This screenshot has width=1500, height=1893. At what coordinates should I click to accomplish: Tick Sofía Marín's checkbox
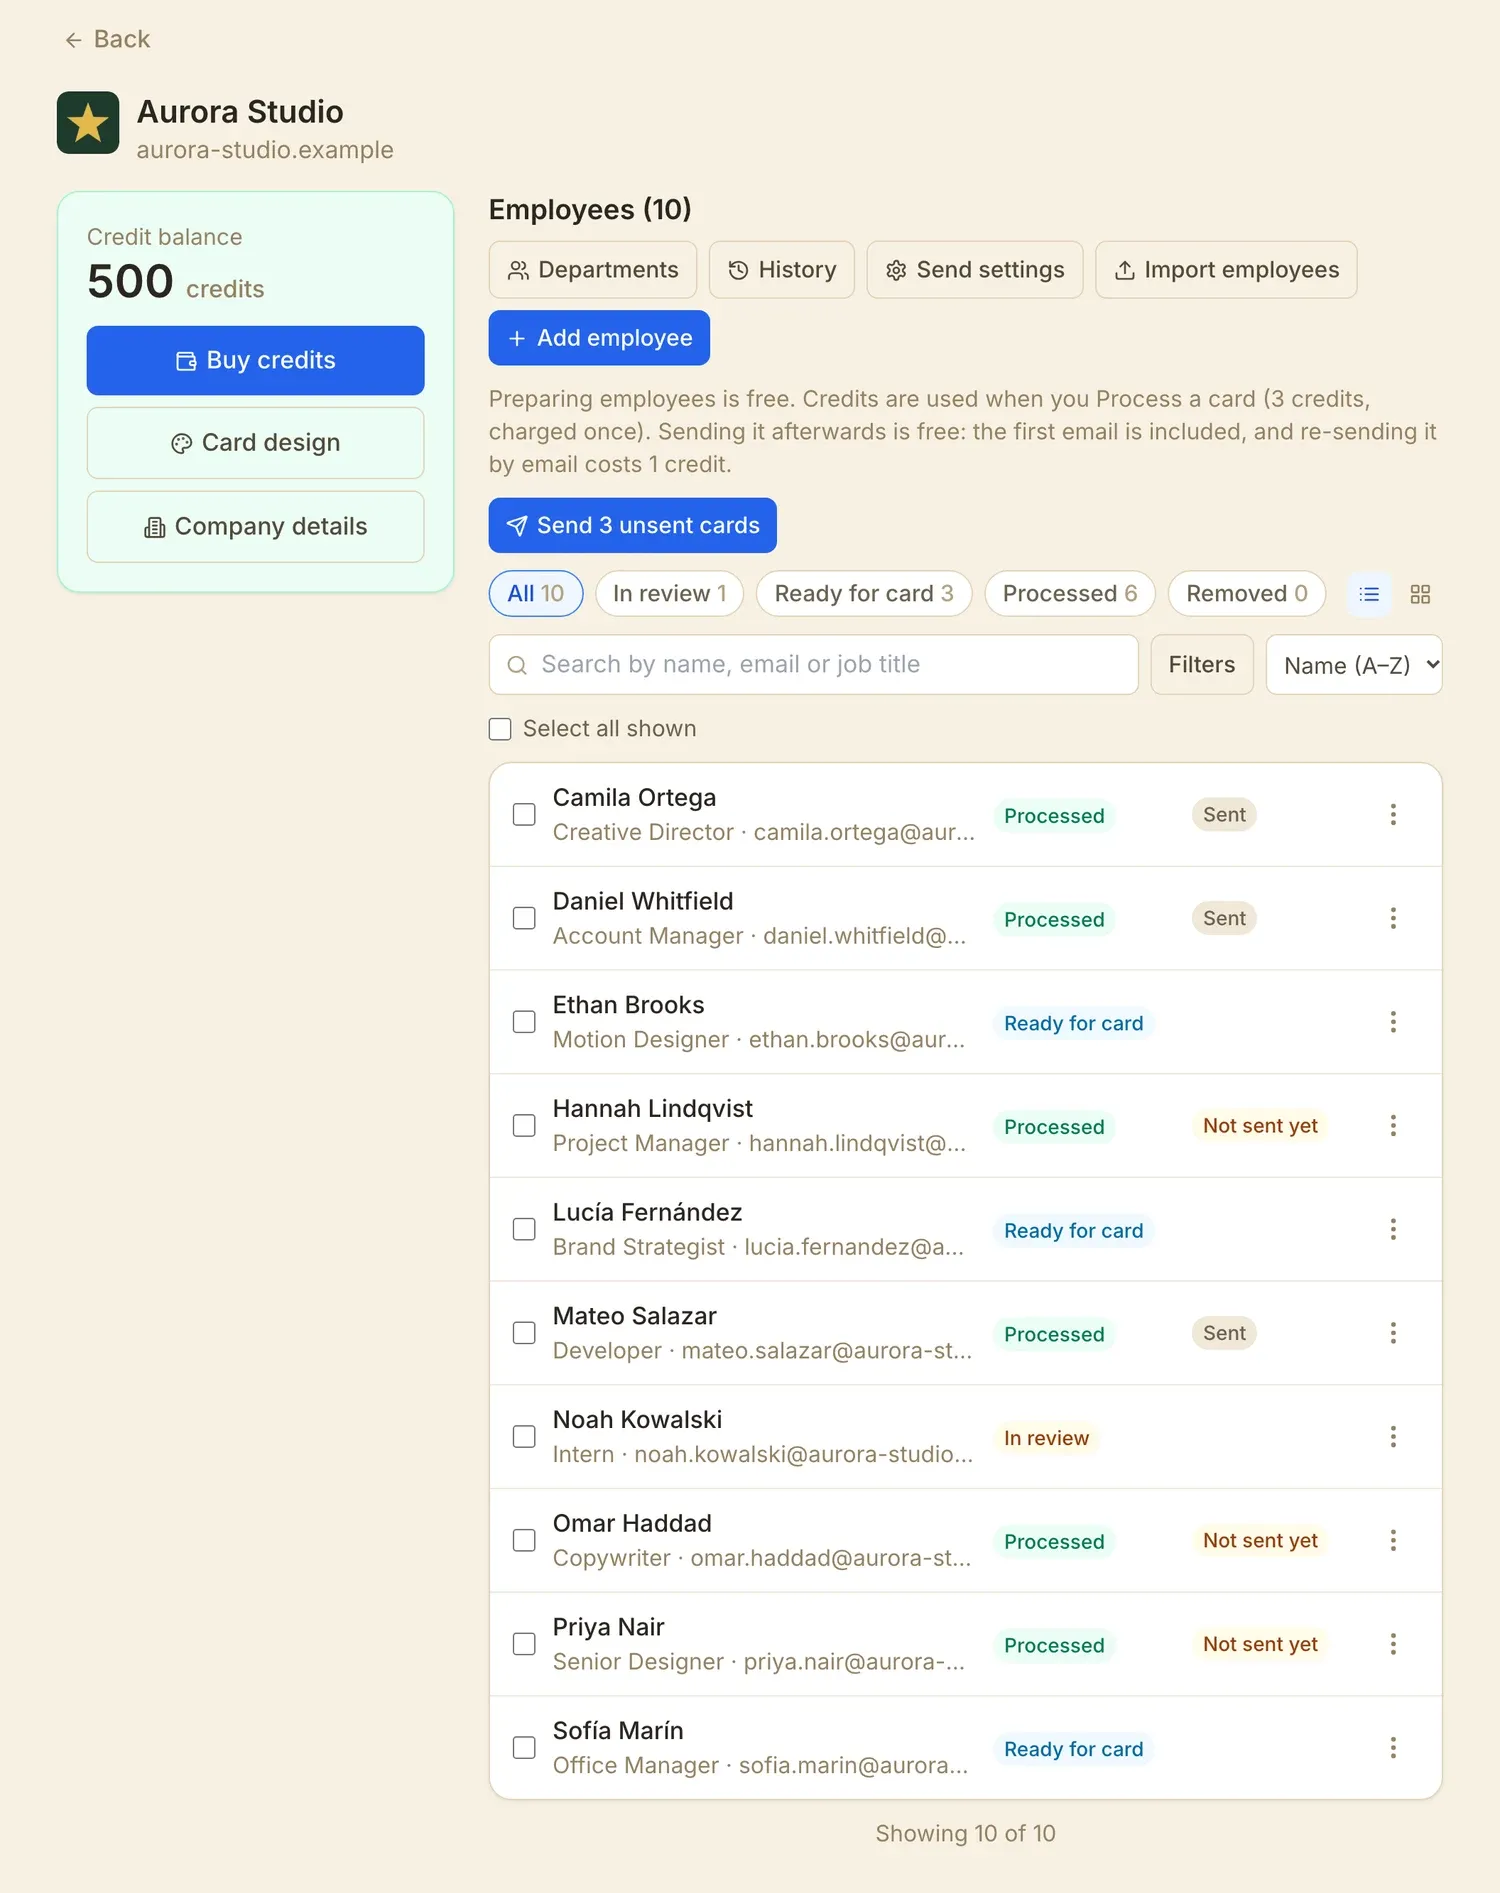coord(524,1748)
